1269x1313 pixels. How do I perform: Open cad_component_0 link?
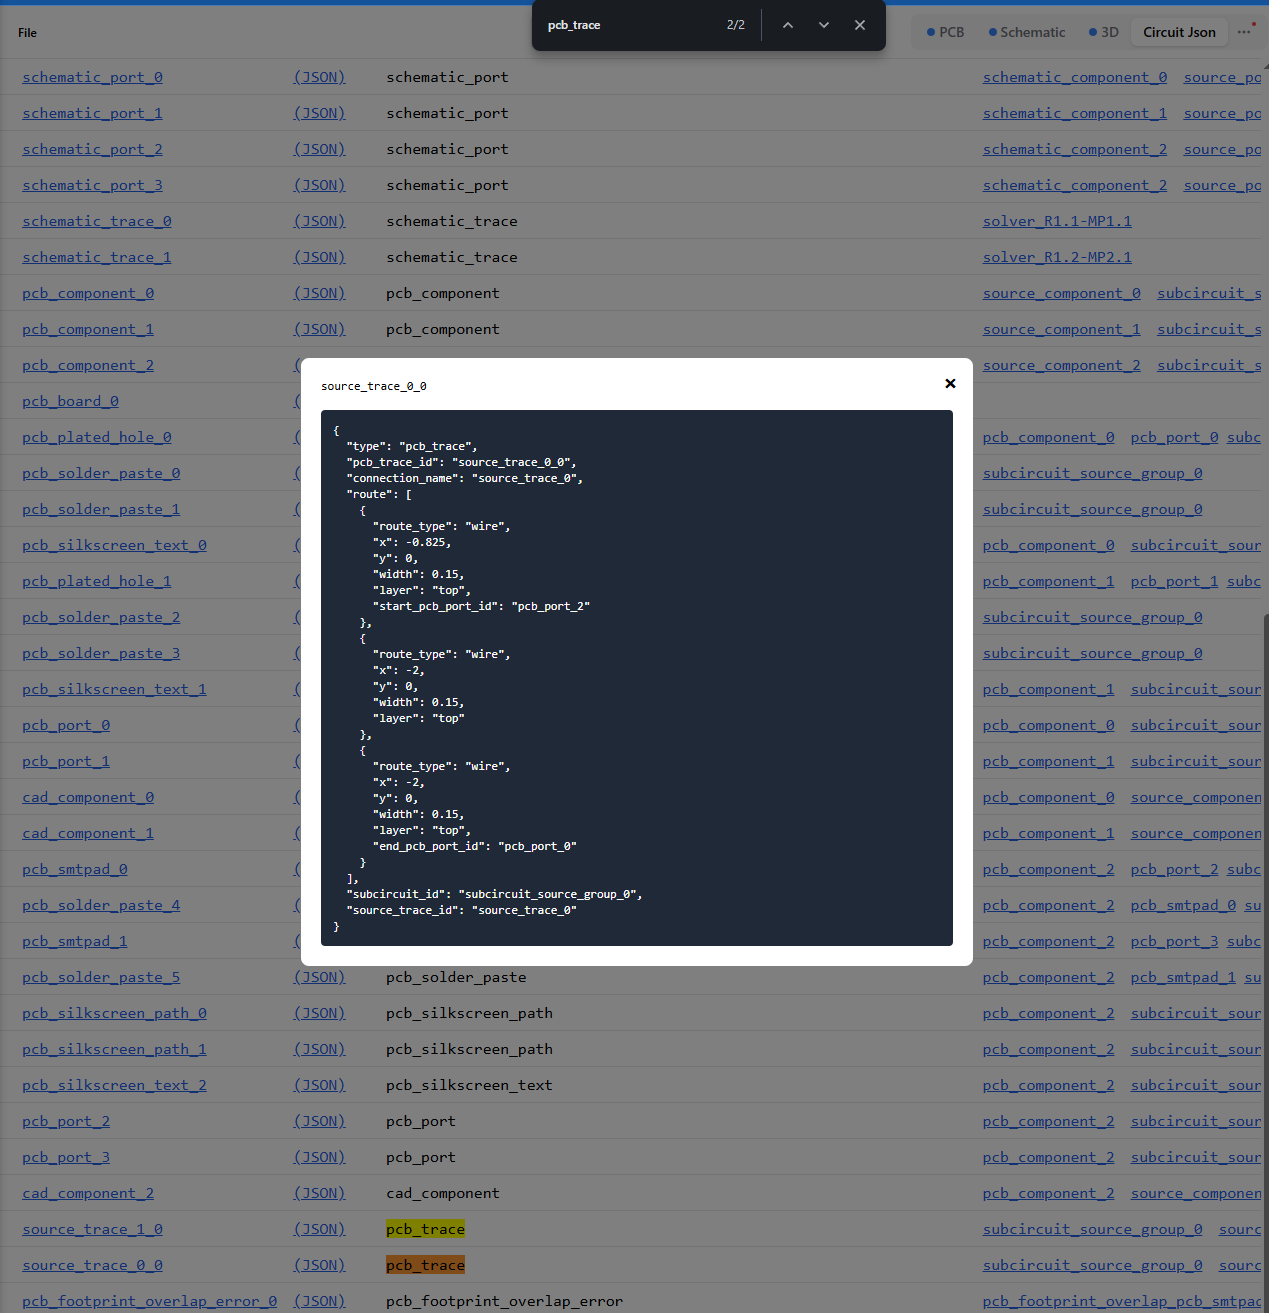point(88,797)
